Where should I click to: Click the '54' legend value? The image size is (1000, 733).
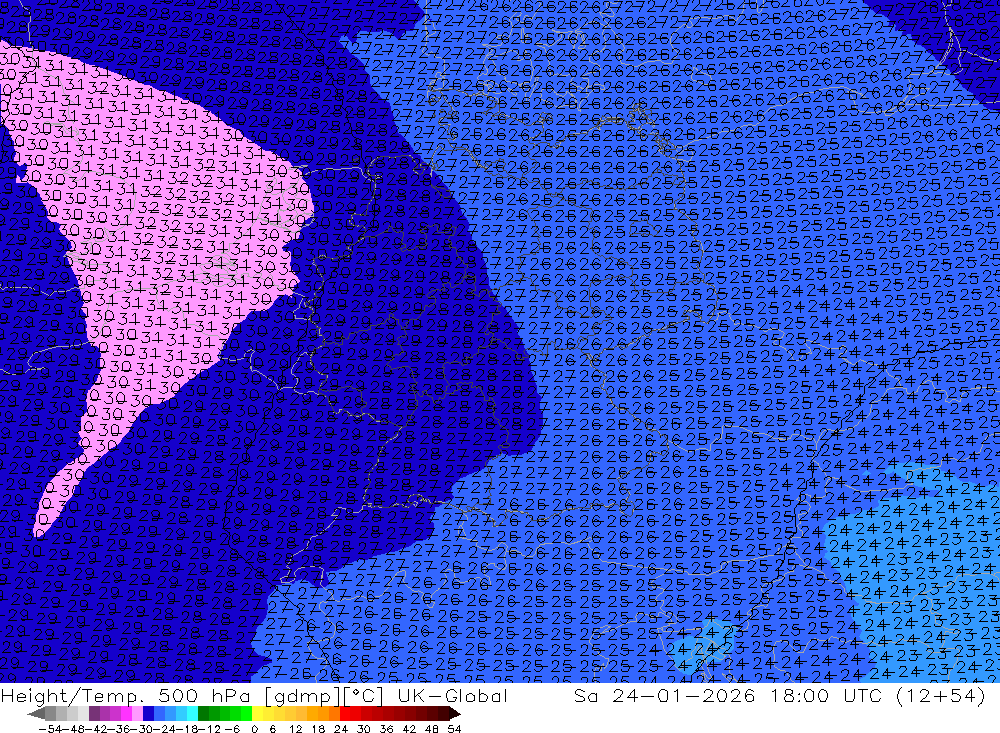[x=454, y=729]
